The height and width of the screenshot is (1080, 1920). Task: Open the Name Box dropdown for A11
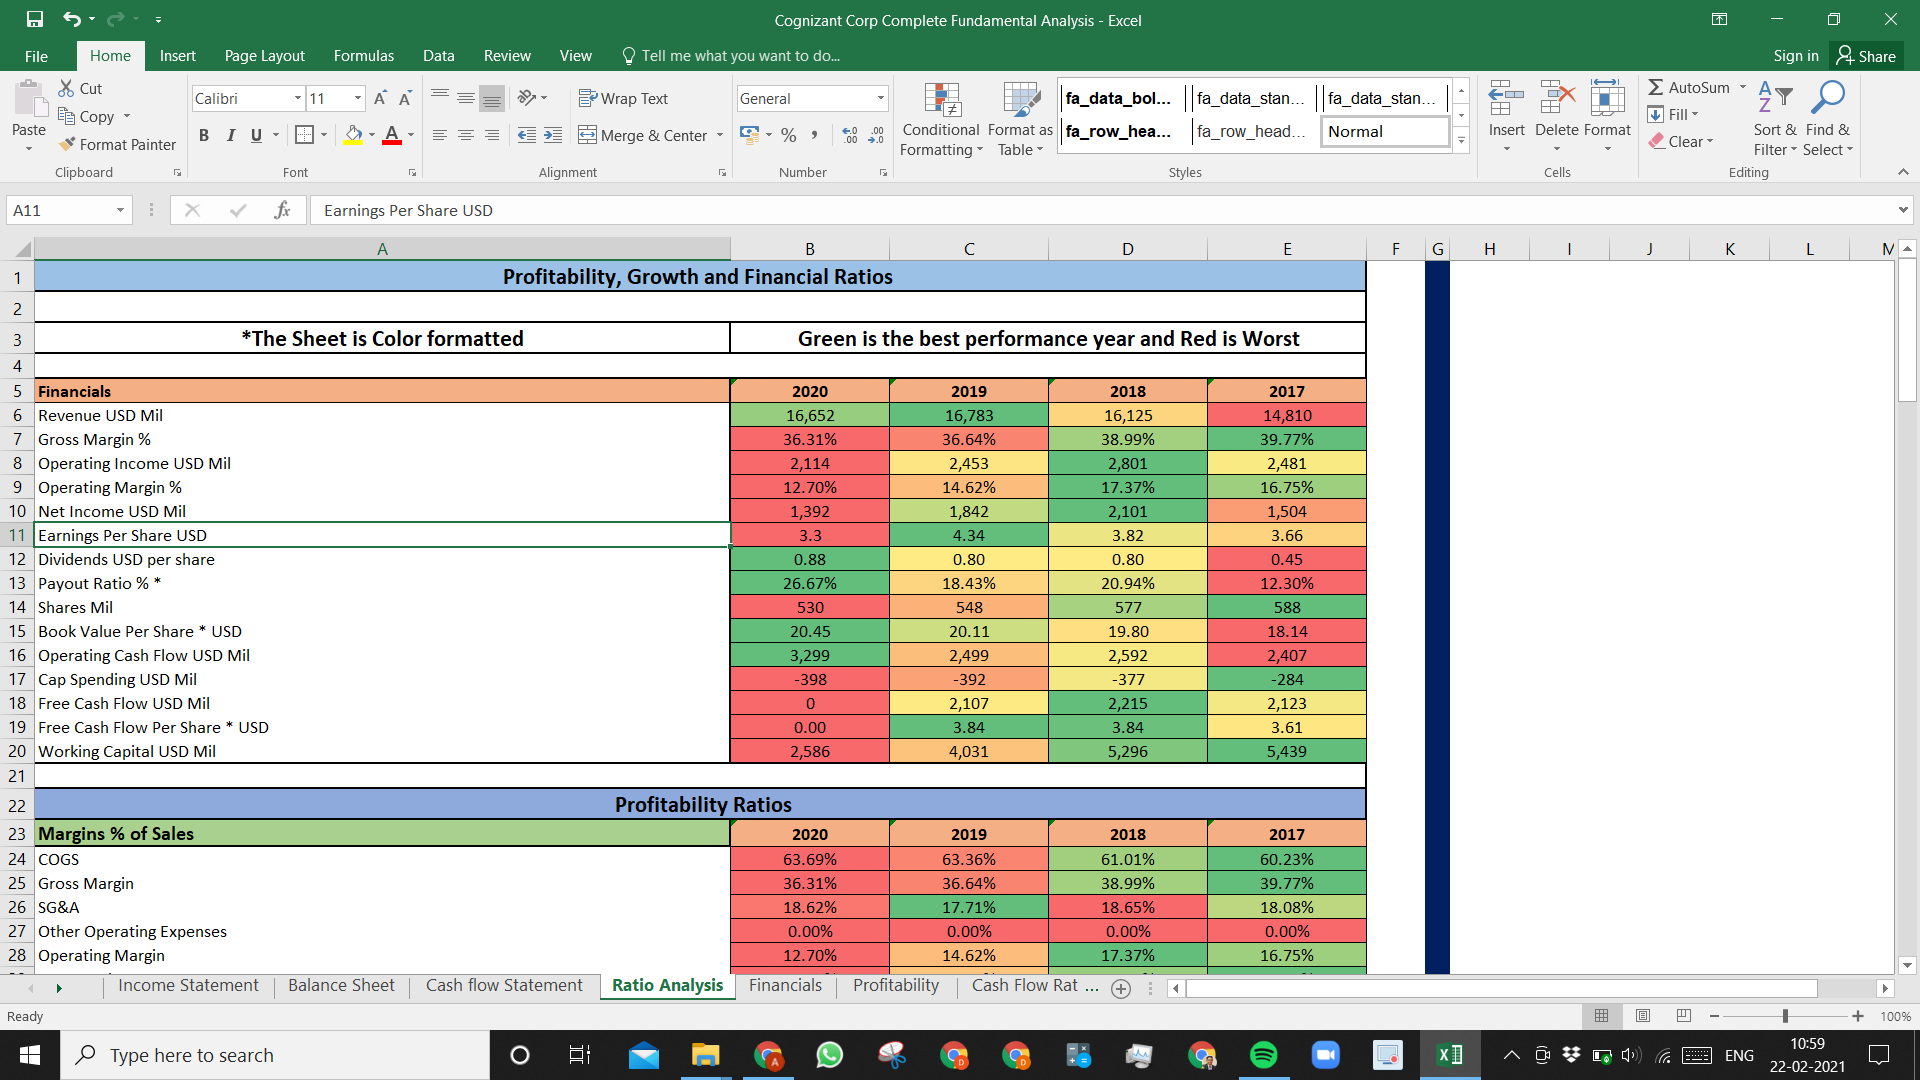[x=120, y=210]
